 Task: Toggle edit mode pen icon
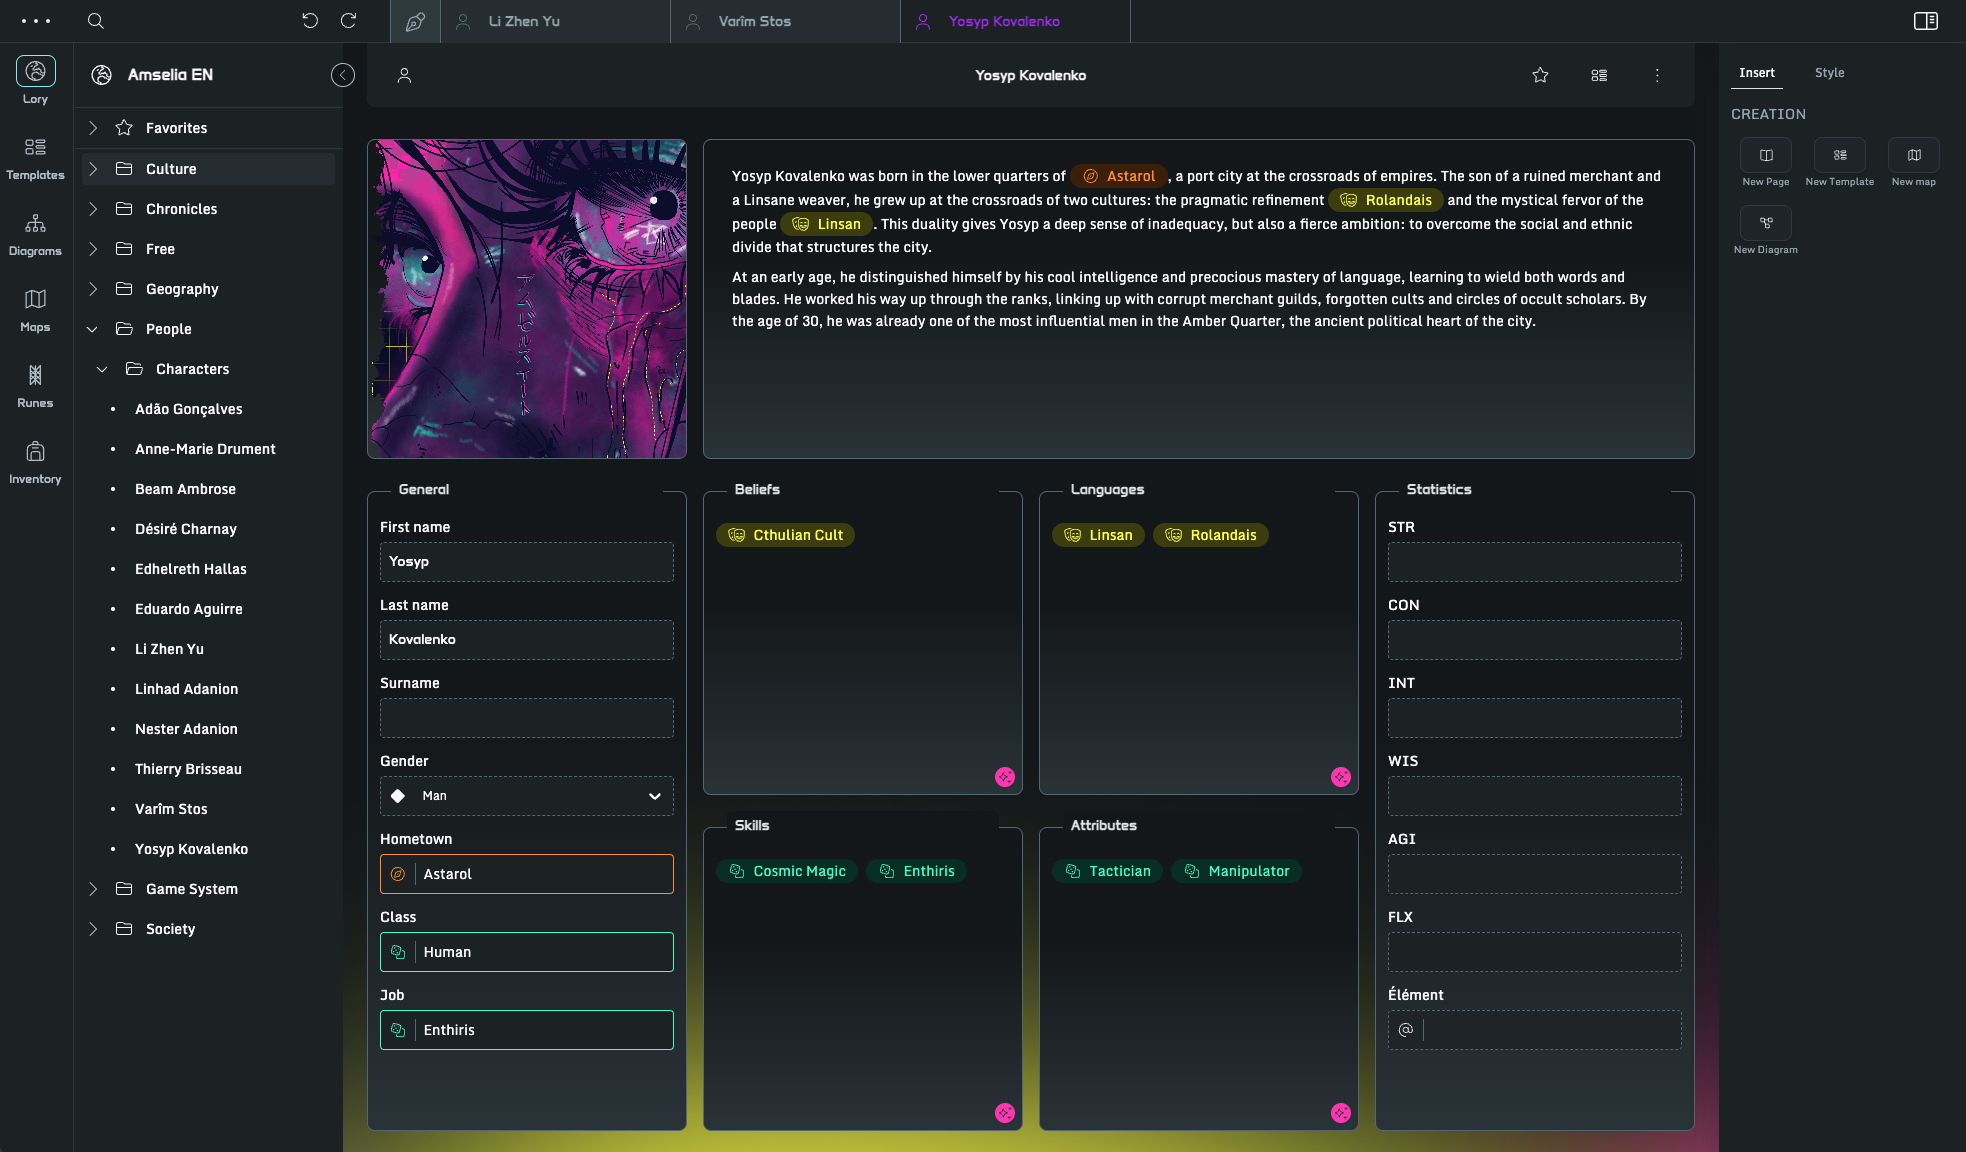tap(415, 21)
